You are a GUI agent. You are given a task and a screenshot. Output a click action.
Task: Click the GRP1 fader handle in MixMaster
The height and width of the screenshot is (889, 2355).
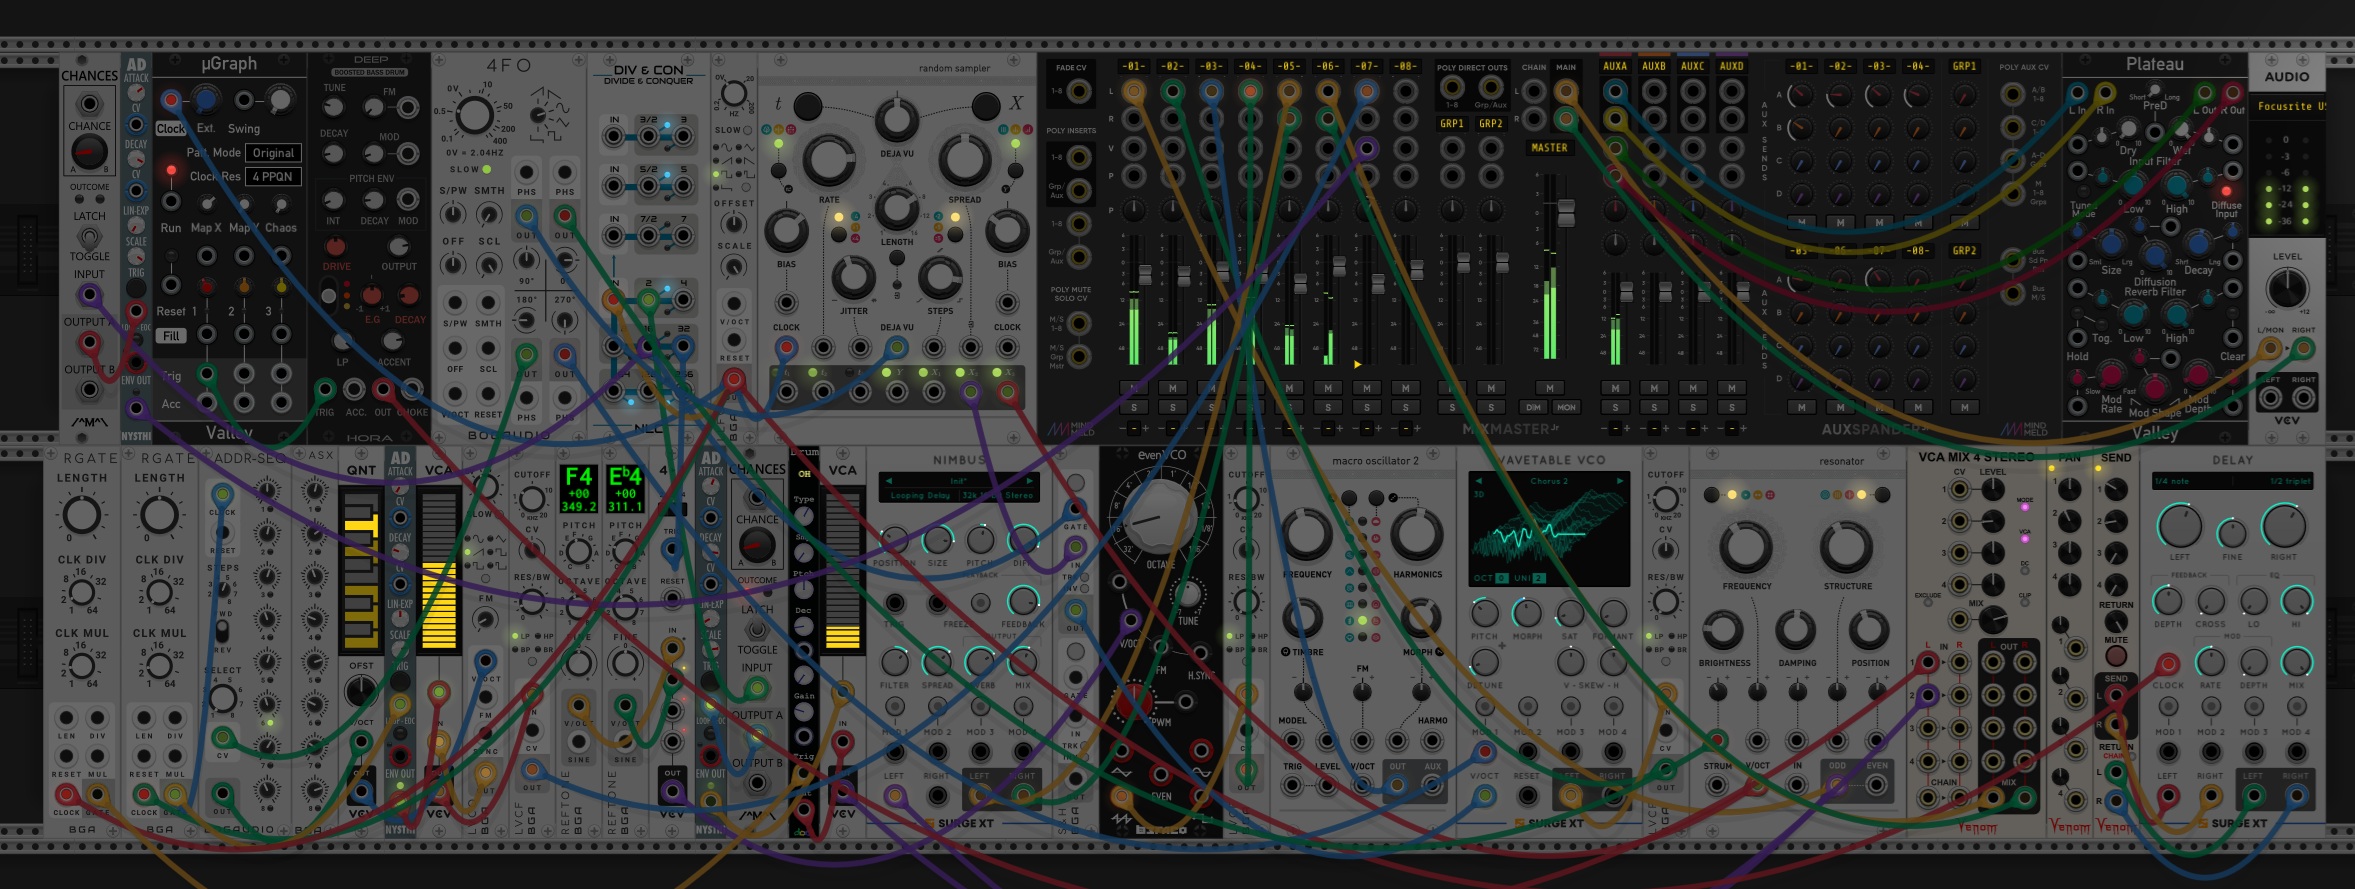(x=1463, y=264)
